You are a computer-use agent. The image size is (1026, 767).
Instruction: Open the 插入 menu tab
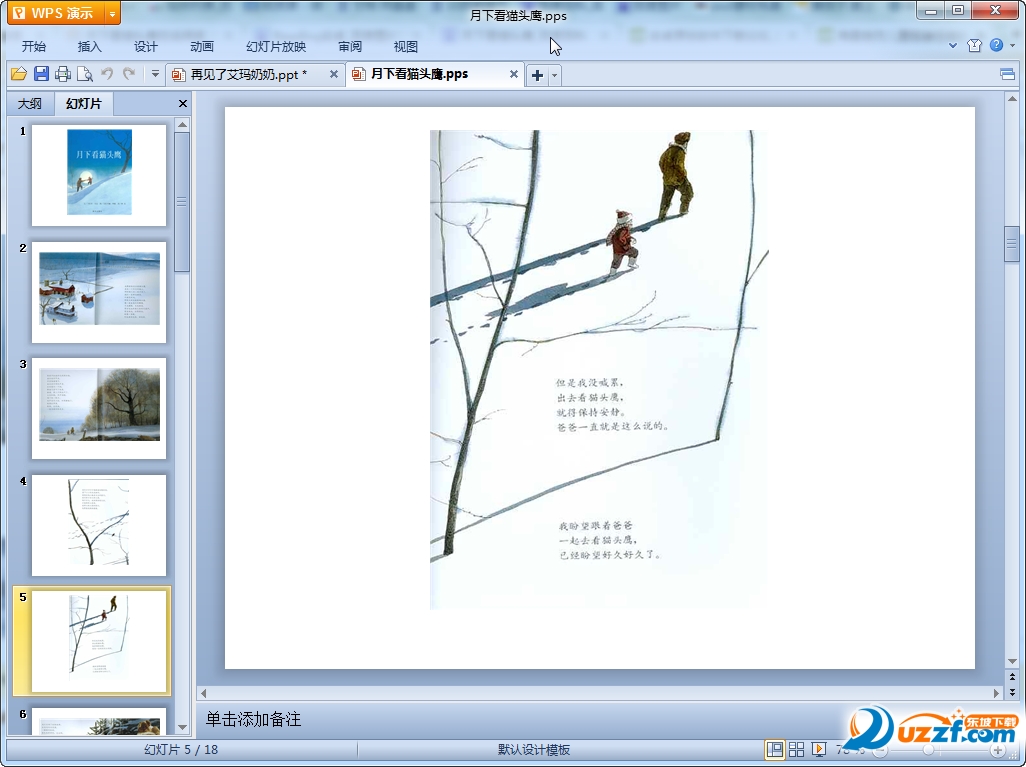[x=90, y=46]
